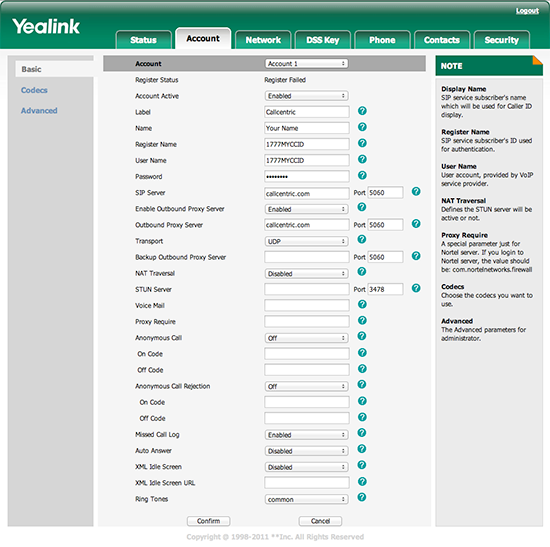Click help icon beside Name field
Viewport: 550px width, 547px height.
[362, 127]
